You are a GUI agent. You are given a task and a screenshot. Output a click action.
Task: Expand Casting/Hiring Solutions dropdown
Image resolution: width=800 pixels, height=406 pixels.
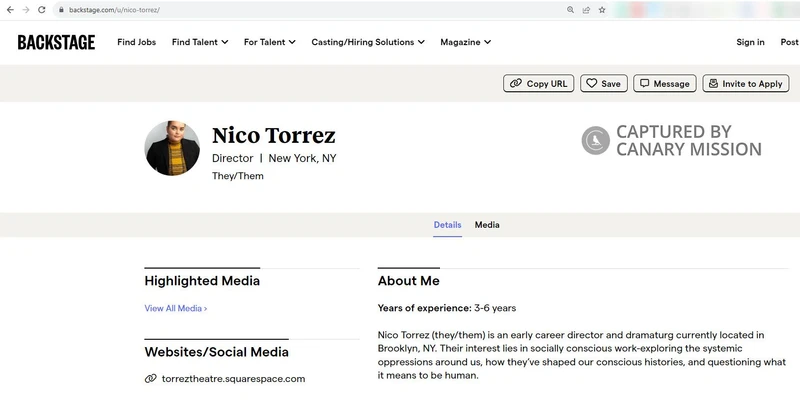(368, 42)
